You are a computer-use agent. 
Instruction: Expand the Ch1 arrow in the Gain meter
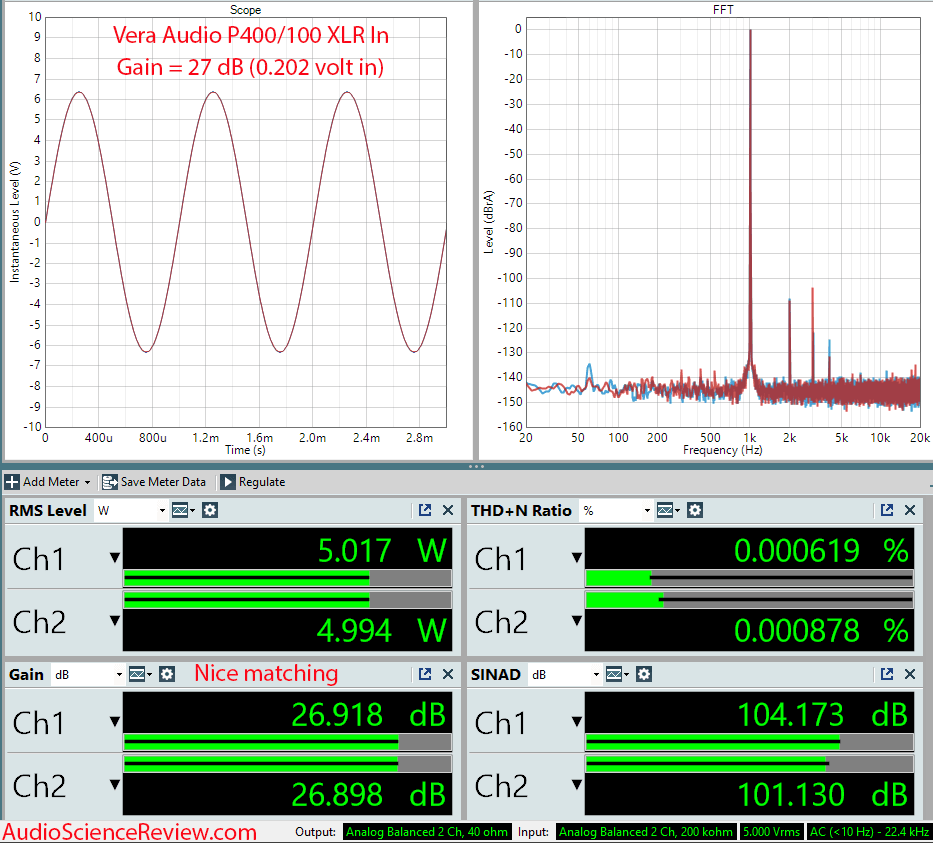(x=114, y=723)
